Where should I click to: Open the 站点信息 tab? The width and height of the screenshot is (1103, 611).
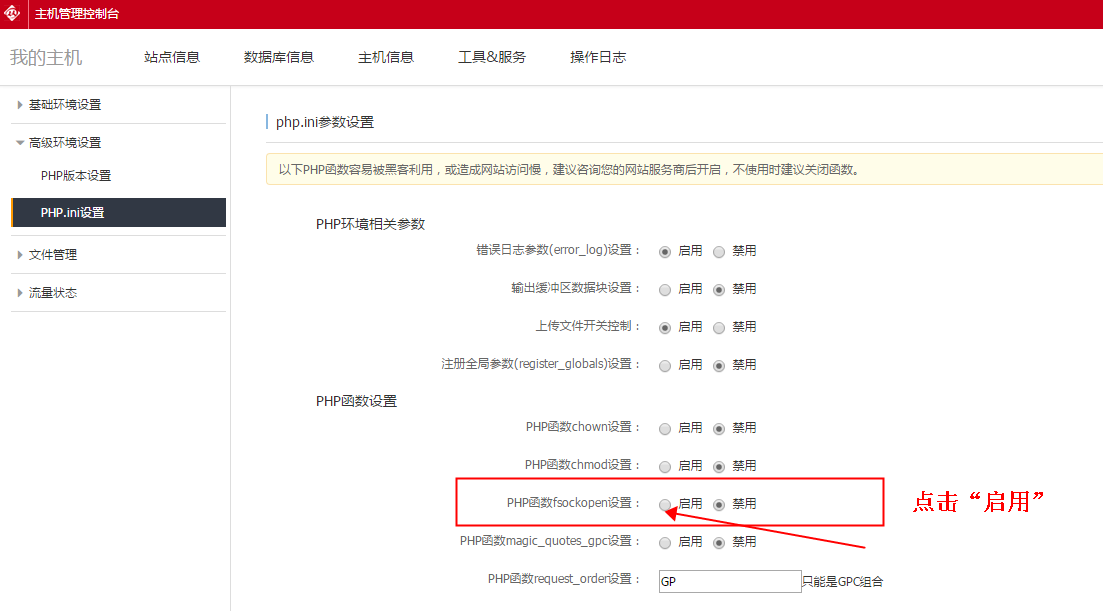[x=172, y=57]
